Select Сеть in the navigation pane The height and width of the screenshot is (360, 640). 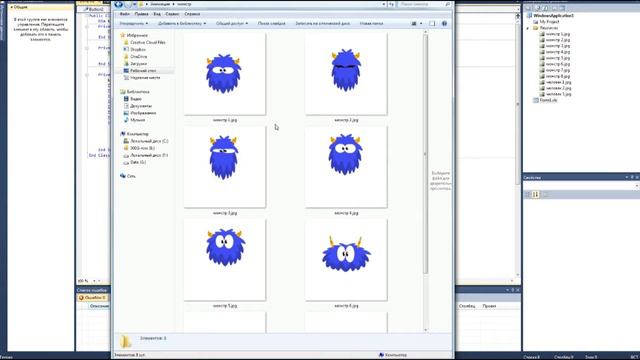(128, 176)
